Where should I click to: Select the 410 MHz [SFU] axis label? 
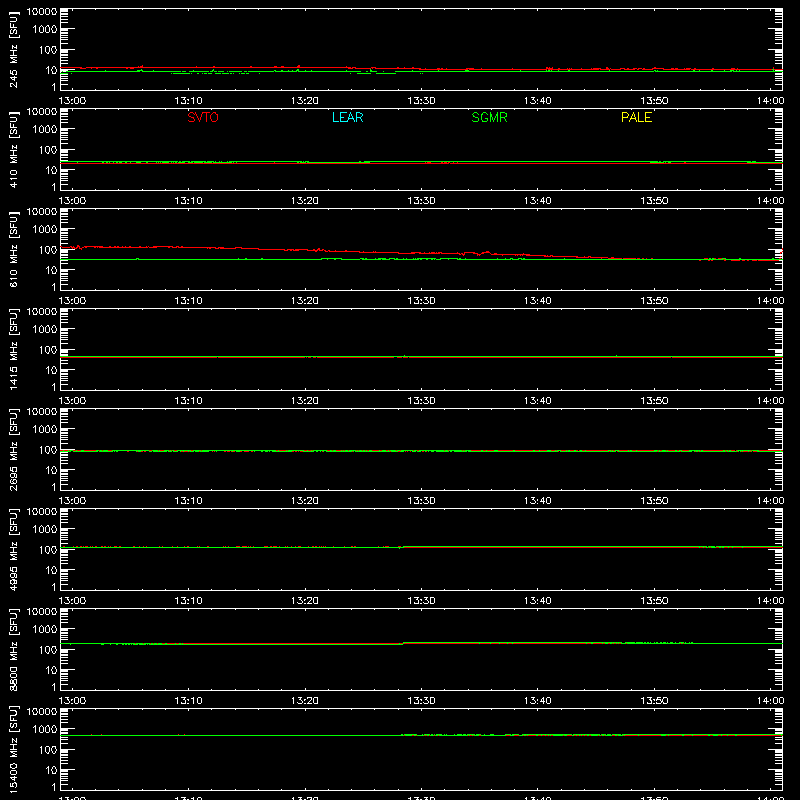click(13, 149)
